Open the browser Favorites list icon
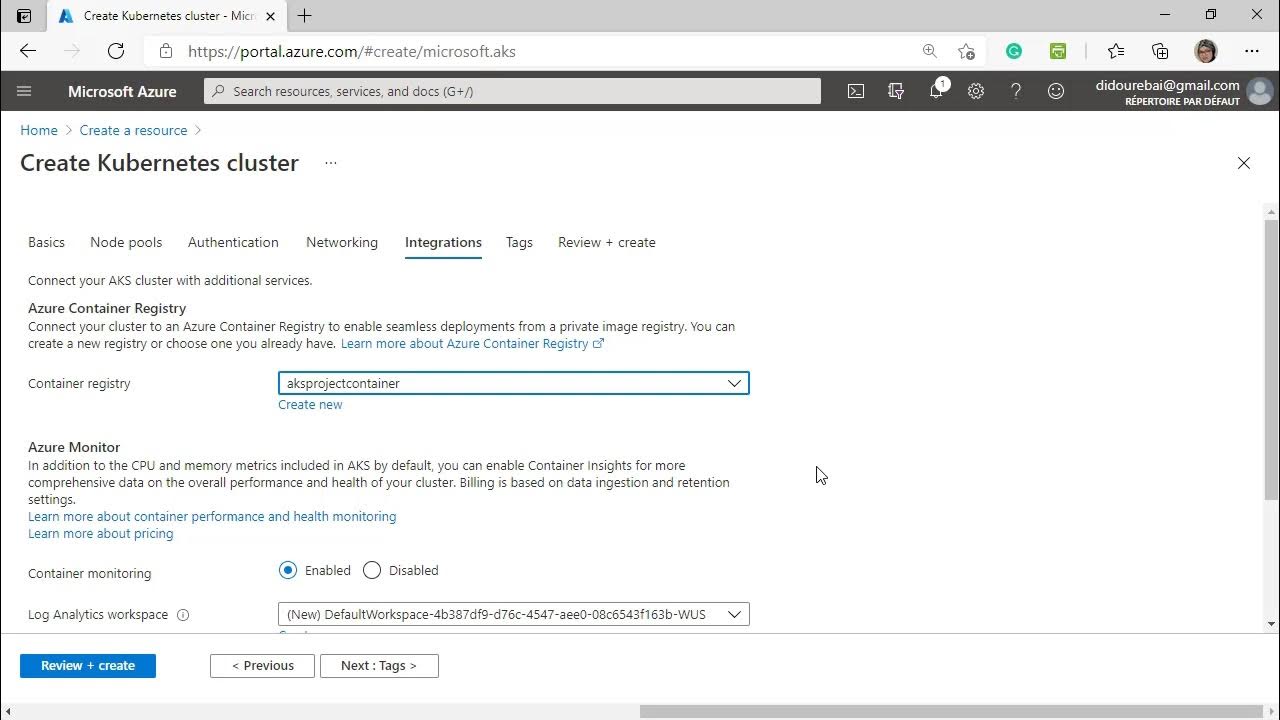The image size is (1280, 720). (1116, 51)
